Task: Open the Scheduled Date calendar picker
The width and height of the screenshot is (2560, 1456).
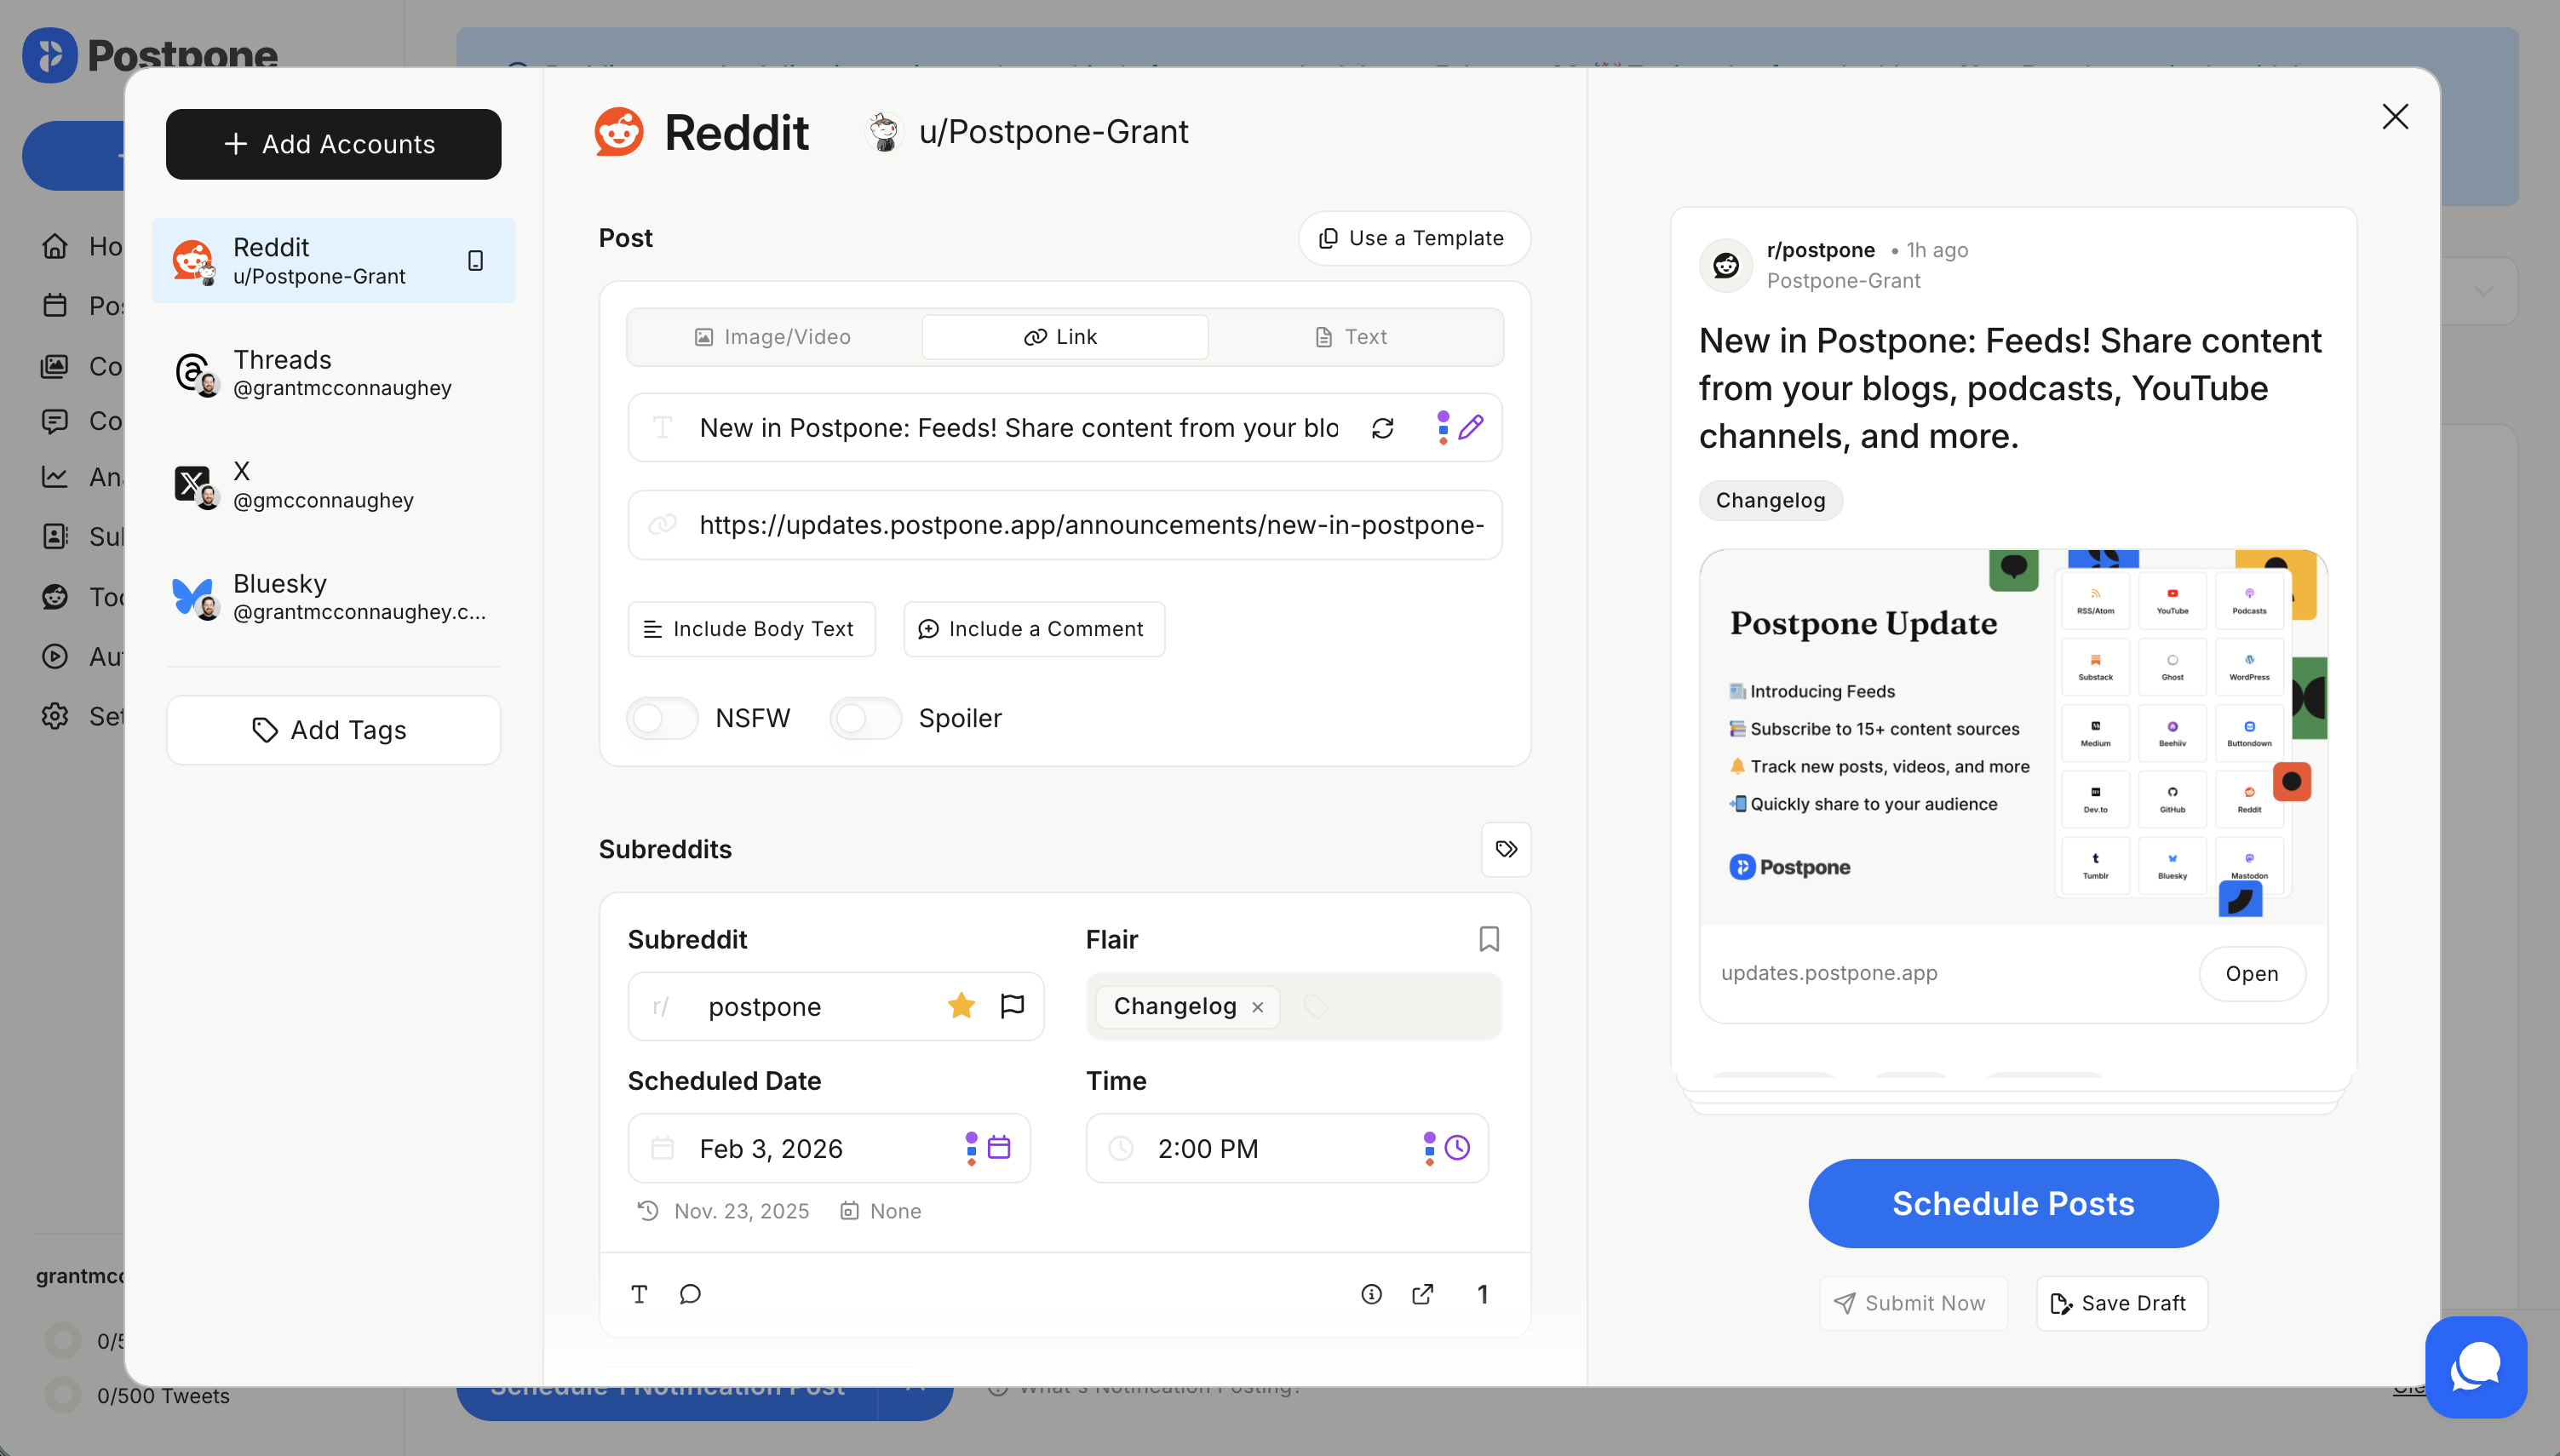Action: click(x=998, y=1148)
